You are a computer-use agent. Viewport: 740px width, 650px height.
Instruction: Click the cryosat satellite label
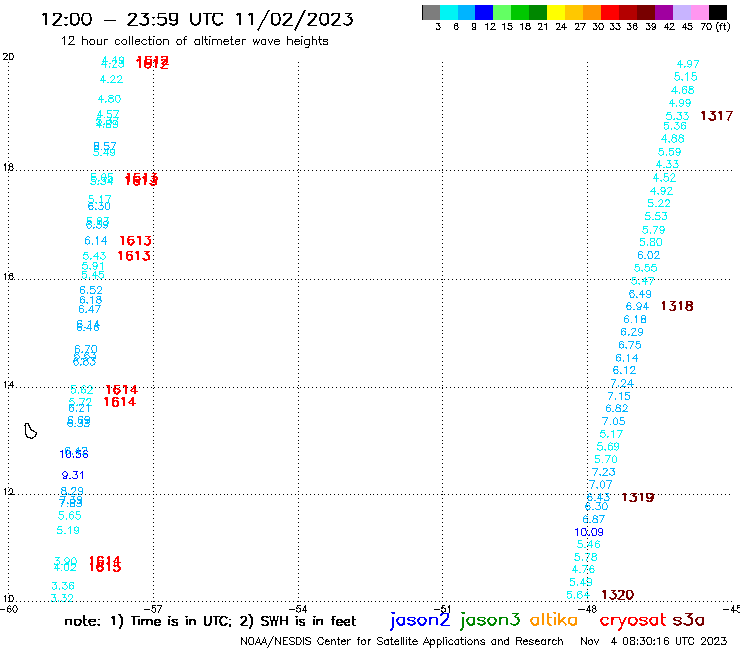[x=633, y=620]
